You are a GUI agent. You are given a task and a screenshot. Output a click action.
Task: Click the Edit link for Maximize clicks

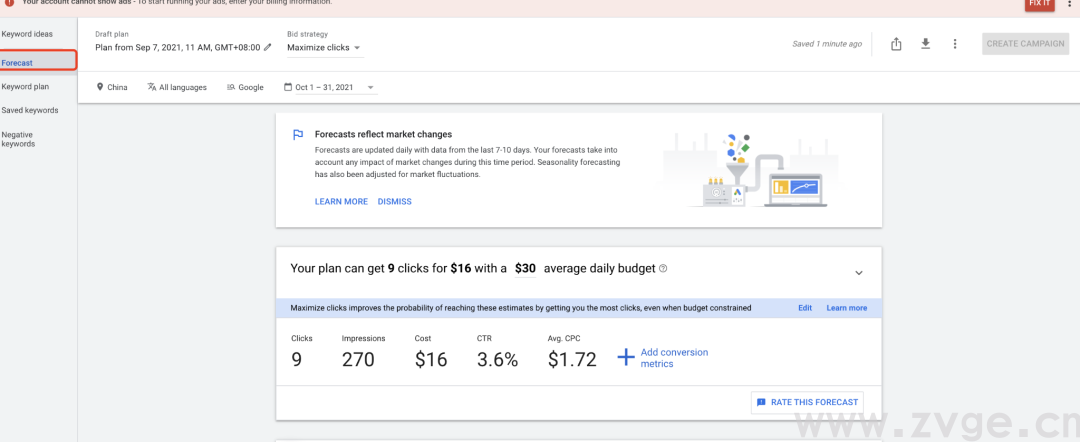click(804, 308)
